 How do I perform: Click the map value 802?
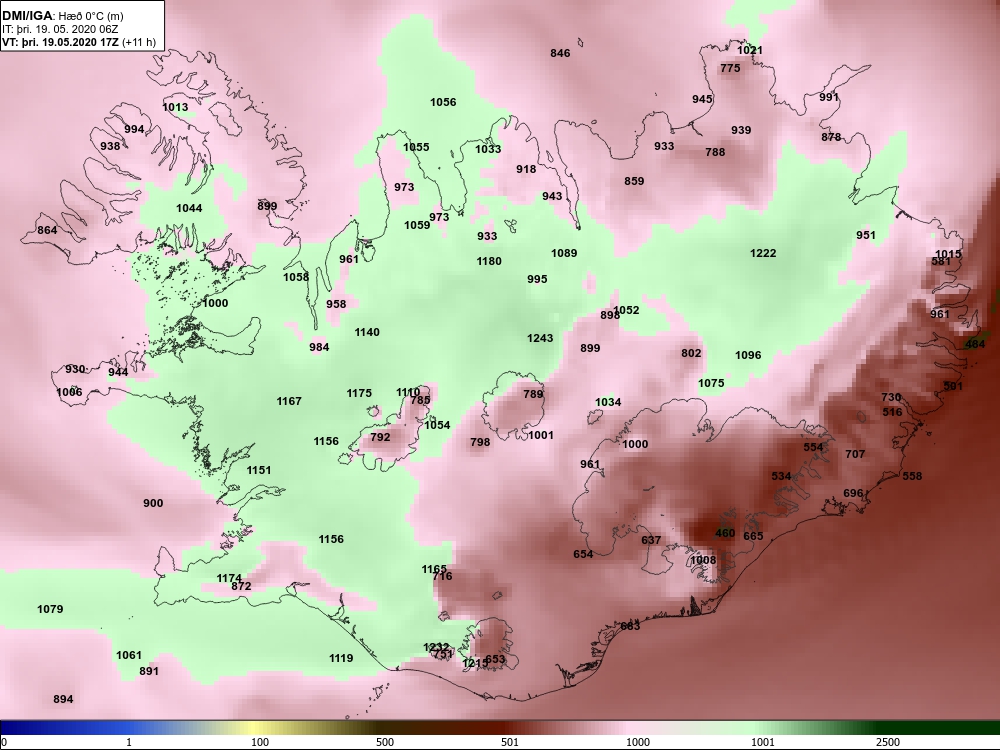[x=691, y=353]
